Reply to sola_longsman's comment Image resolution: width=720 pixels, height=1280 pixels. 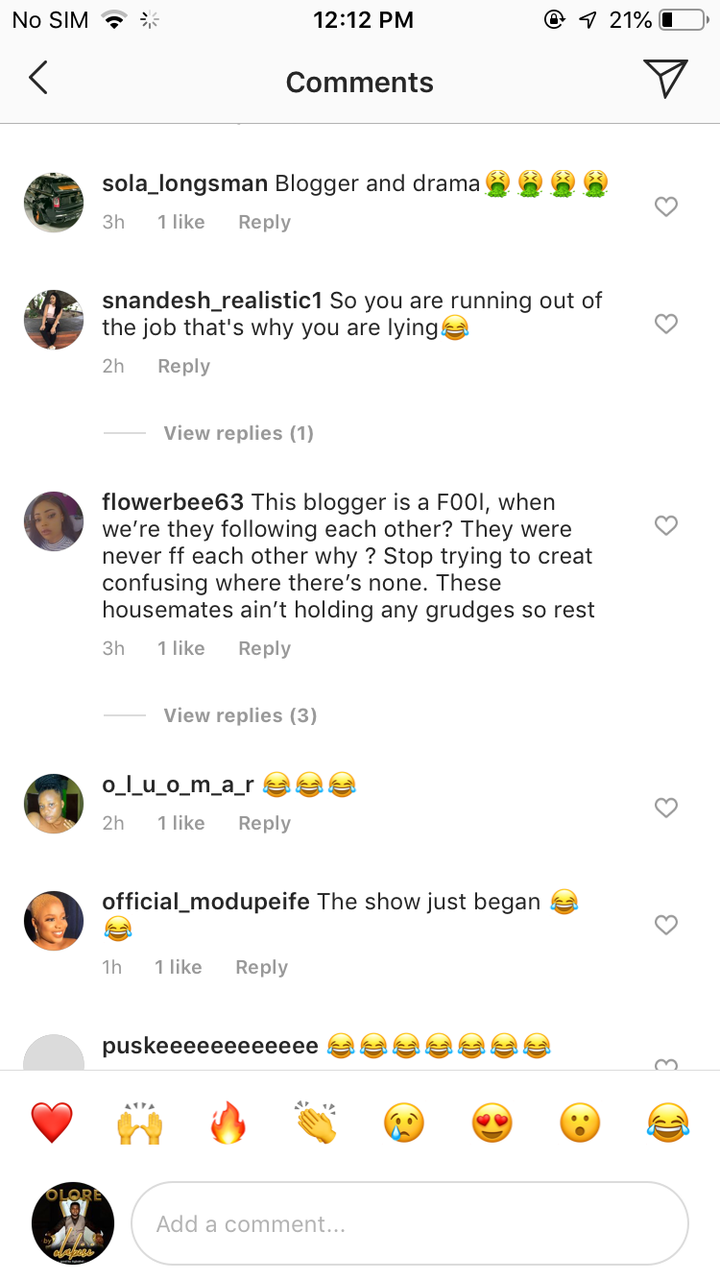click(264, 222)
